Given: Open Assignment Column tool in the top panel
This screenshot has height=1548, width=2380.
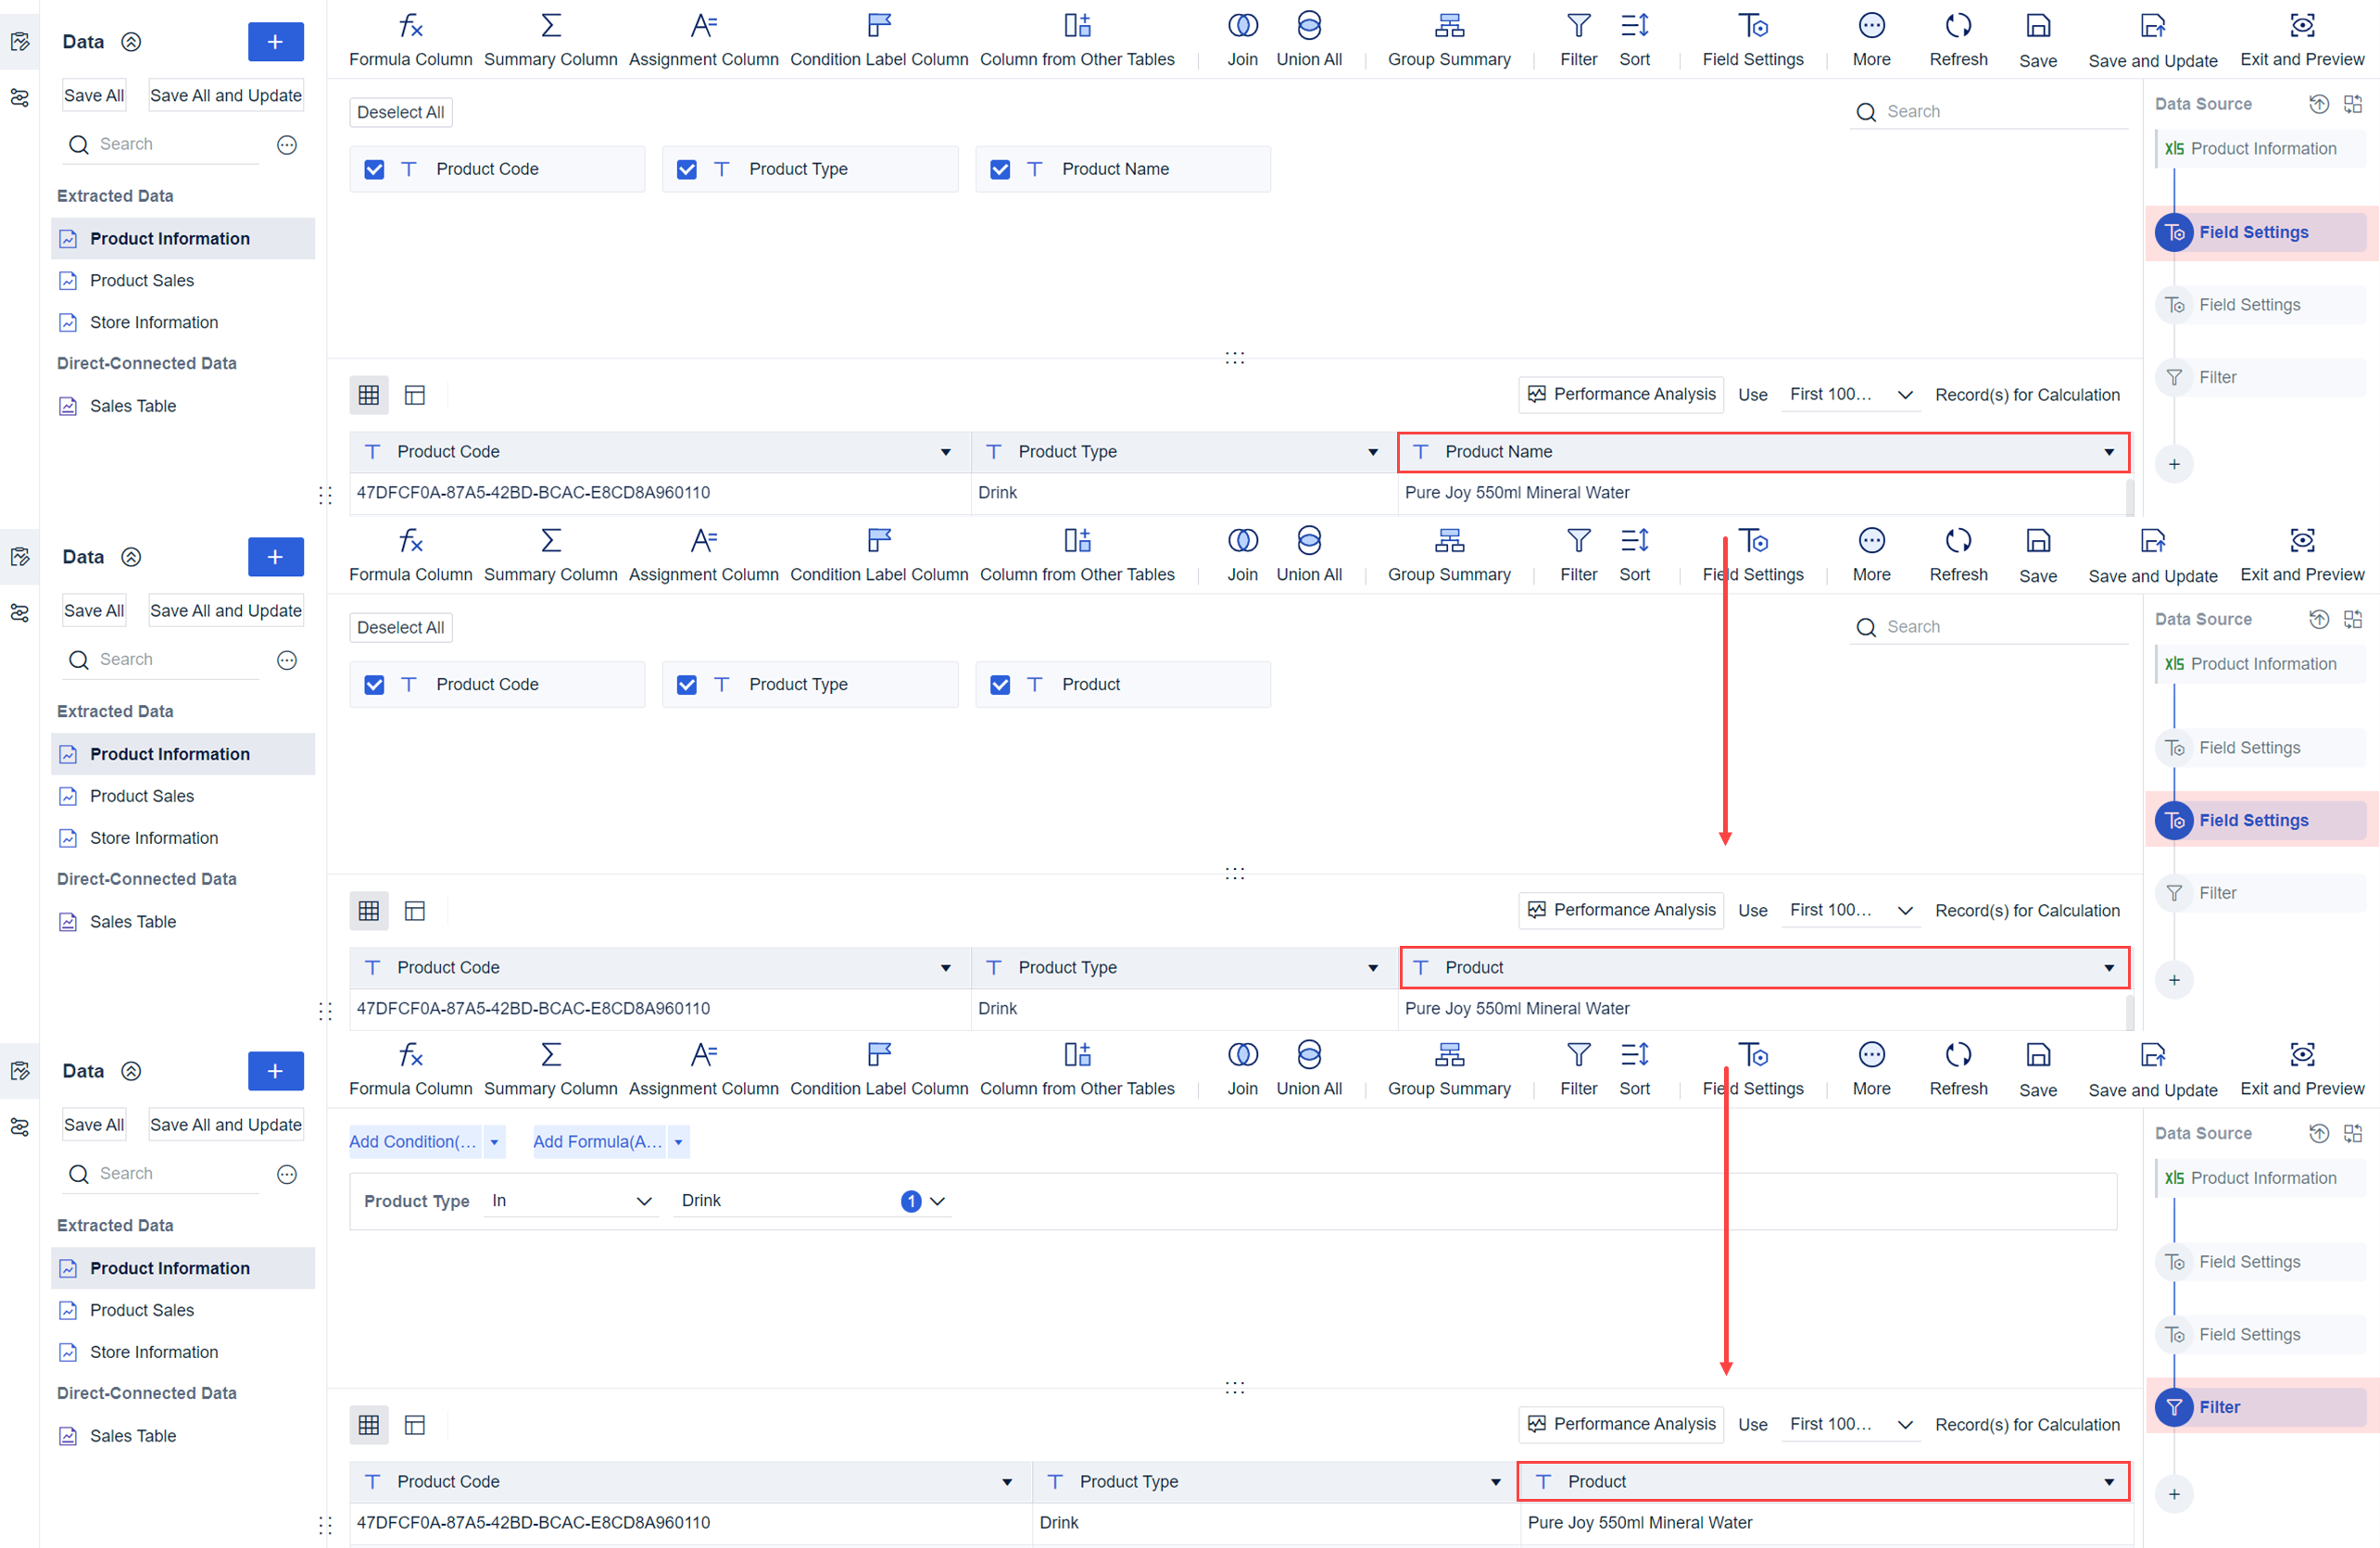Looking at the screenshot, I should click(x=703, y=40).
